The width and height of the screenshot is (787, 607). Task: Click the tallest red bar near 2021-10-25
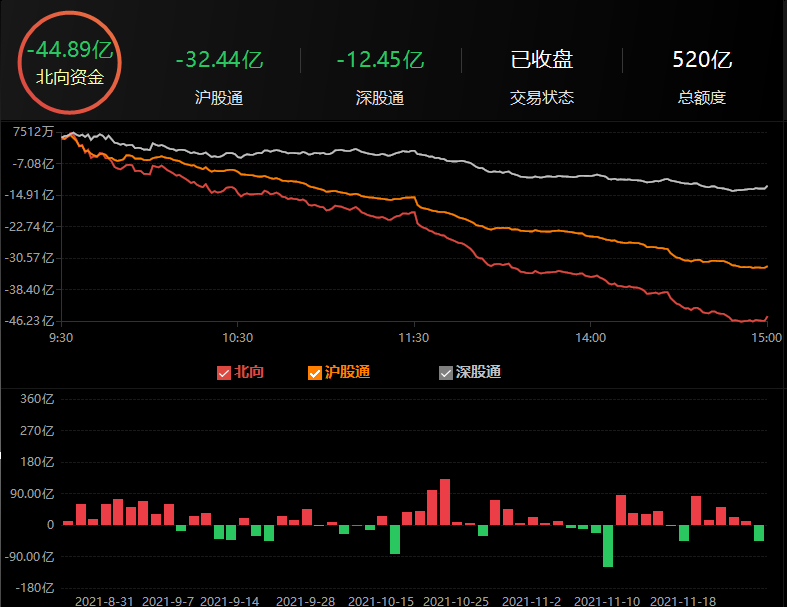tap(445, 502)
